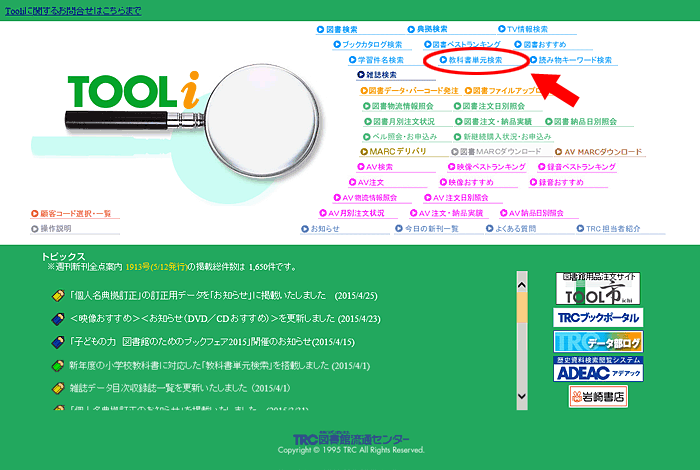Open AV注文・納品実績 link

pos(446,213)
